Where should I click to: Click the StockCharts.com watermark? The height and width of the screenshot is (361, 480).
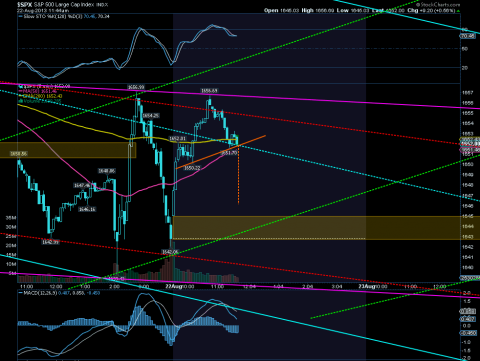[x=440, y=4]
